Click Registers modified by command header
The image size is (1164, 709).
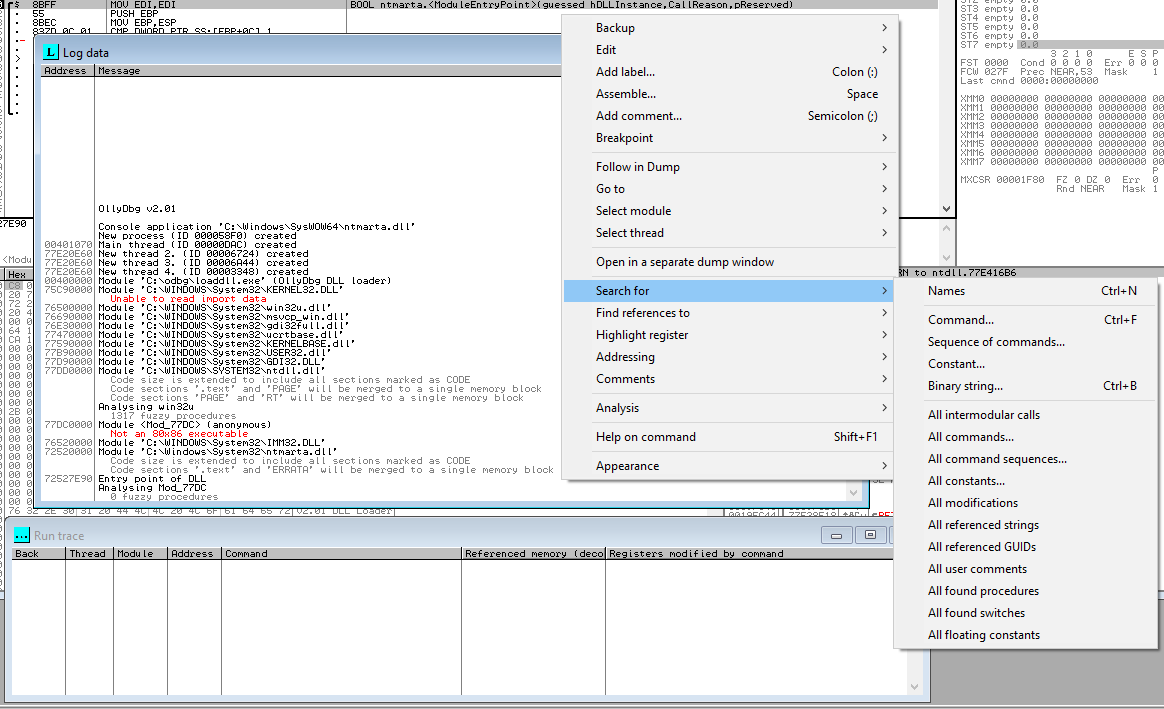[750, 554]
